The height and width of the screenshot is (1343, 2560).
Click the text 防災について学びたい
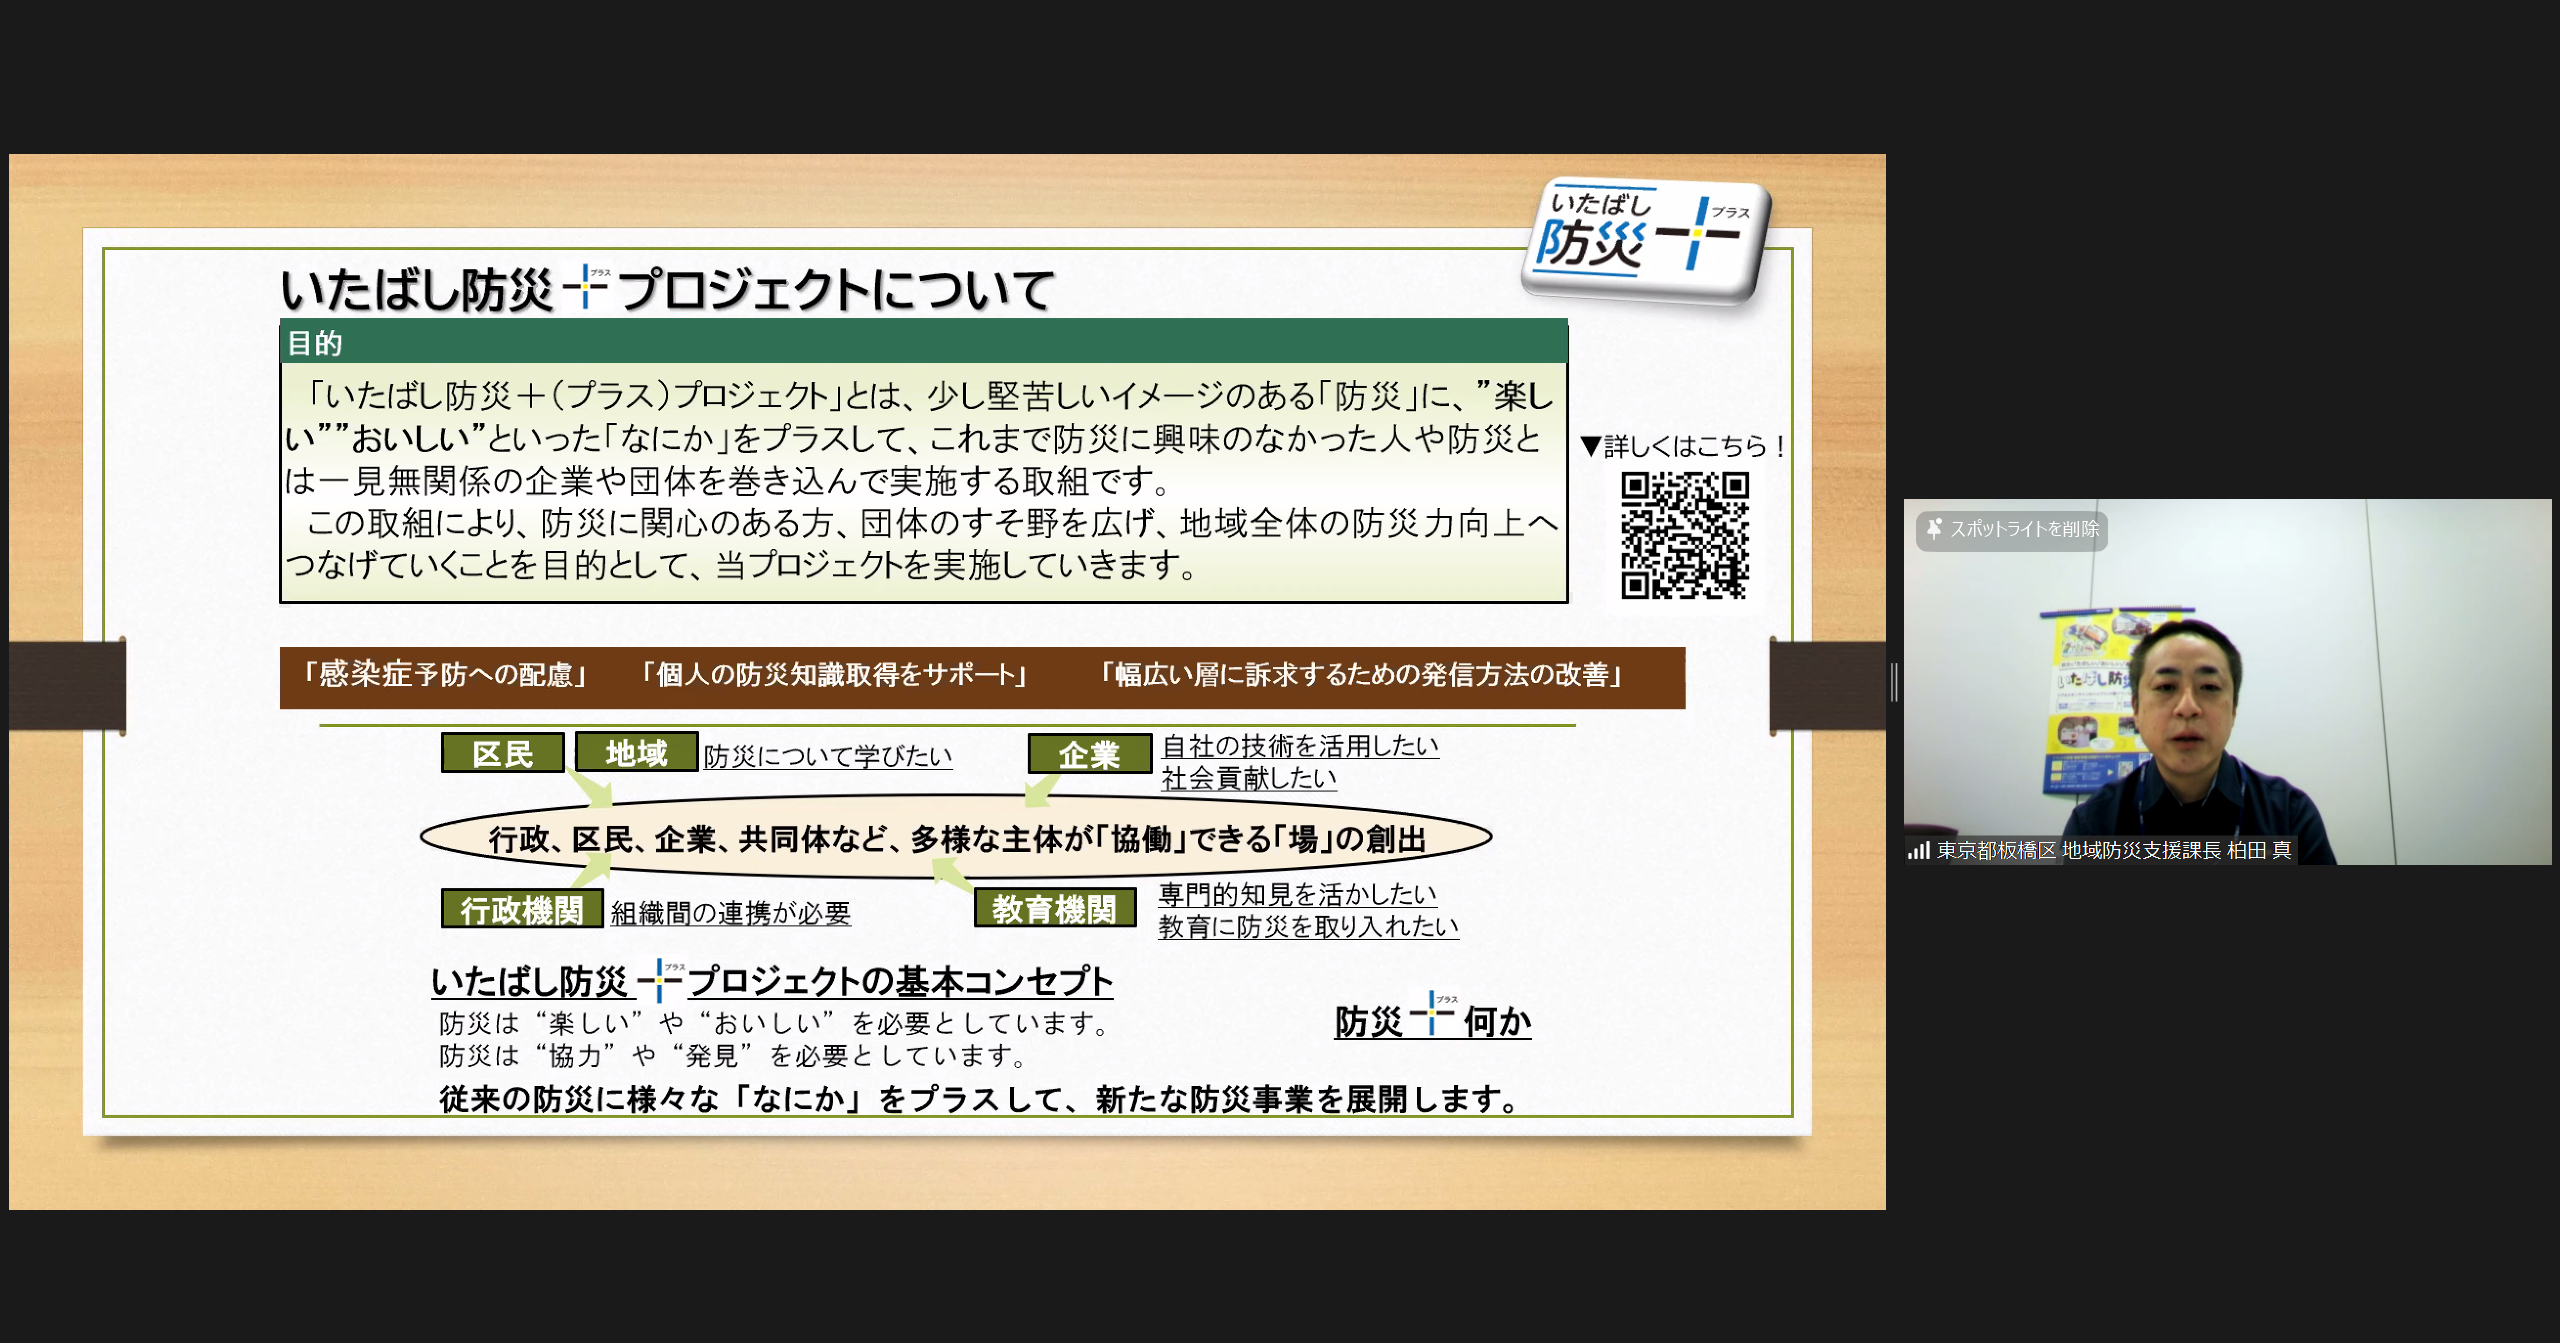[828, 756]
